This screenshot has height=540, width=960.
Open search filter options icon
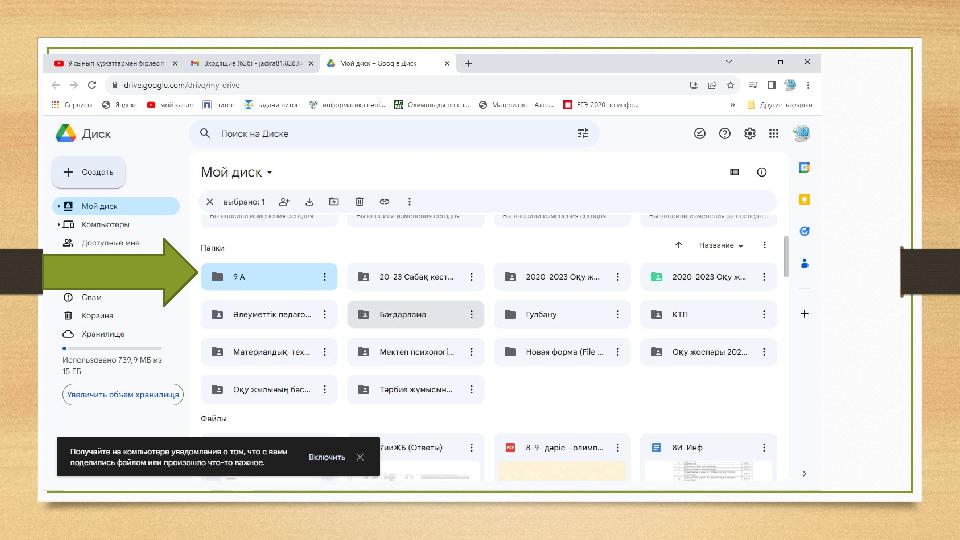click(583, 133)
